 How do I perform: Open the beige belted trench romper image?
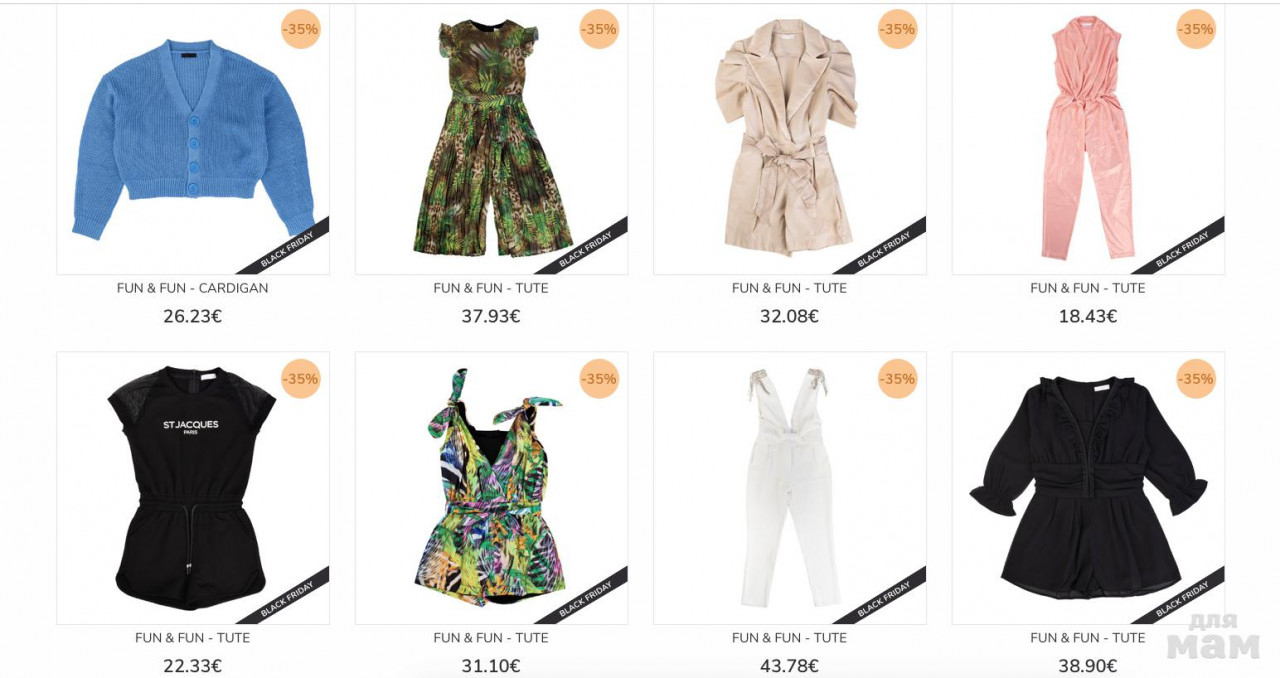[790, 138]
